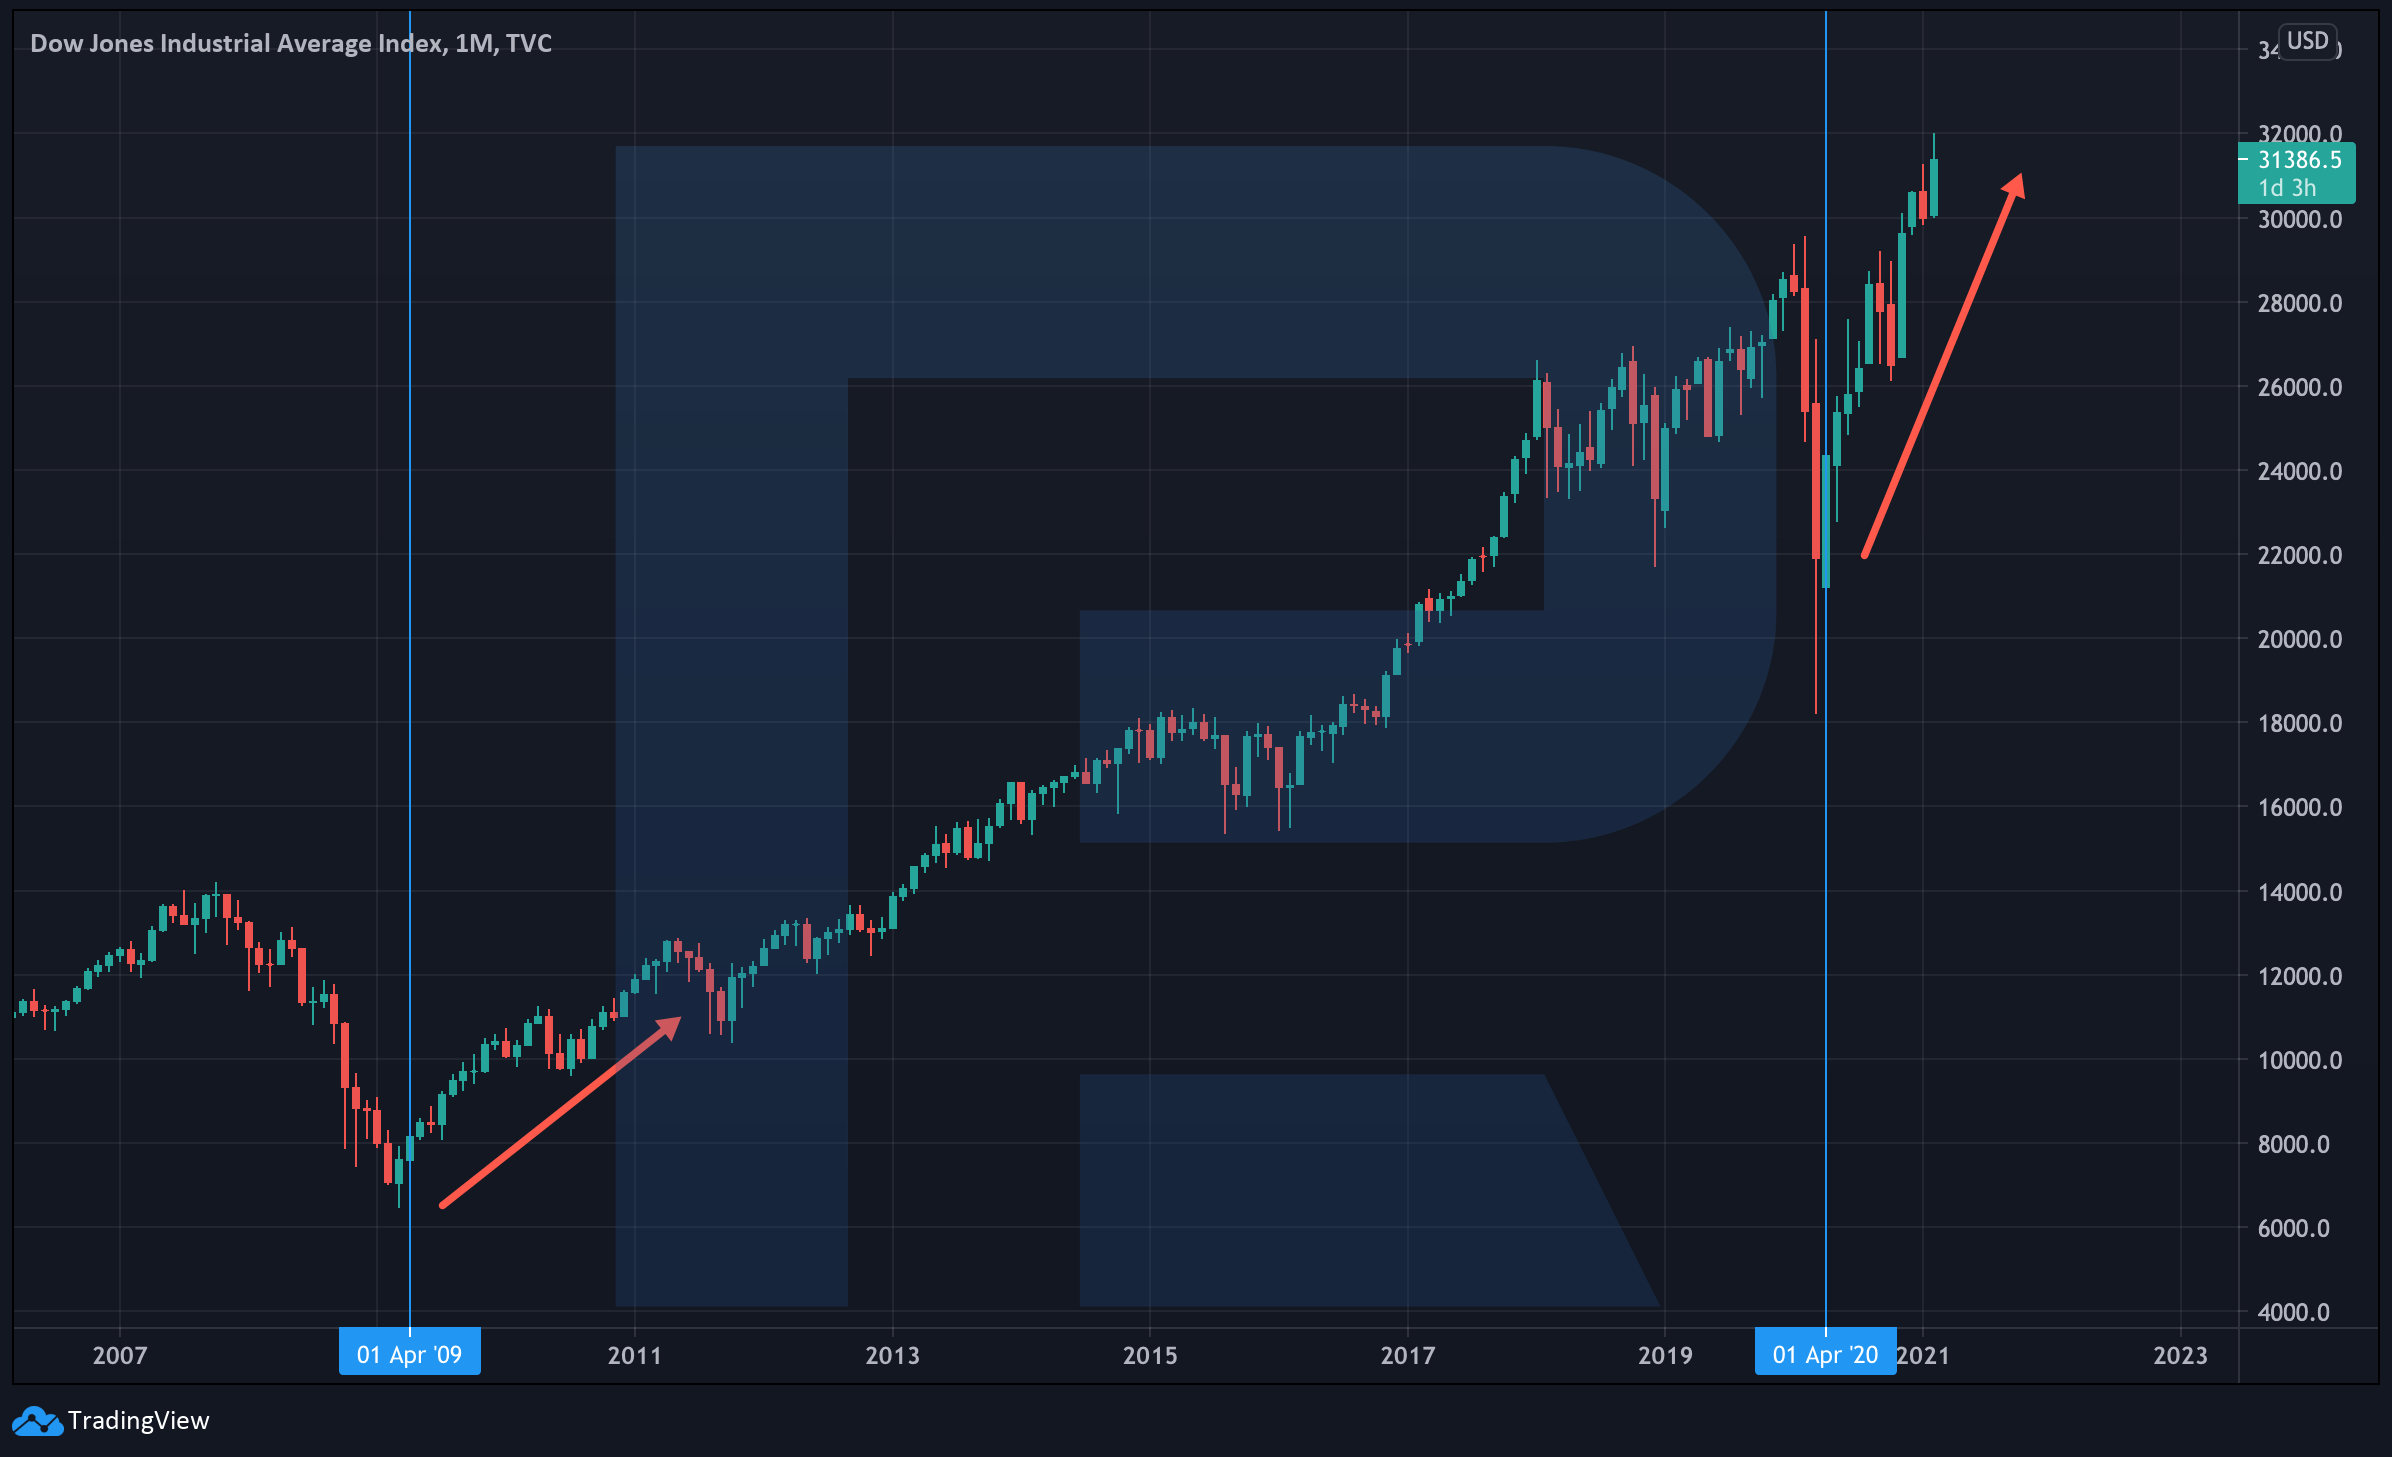Click the 12000.0 price axis label
Image resolution: width=2392 pixels, height=1457 pixels.
(2300, 977)
